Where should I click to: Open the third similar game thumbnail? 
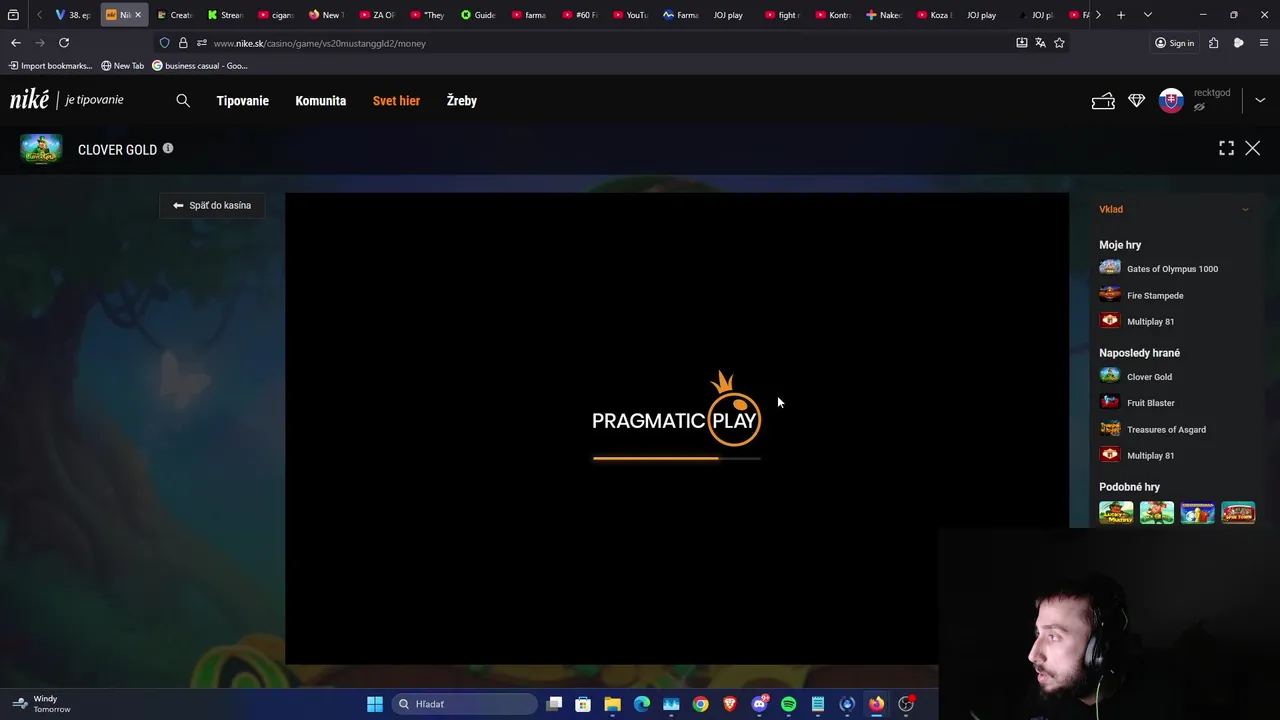pos(1197,513)
